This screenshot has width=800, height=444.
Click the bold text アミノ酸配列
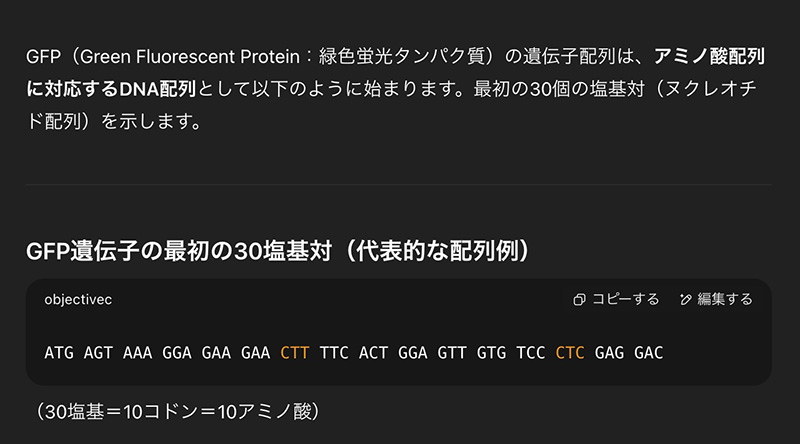[x=709, y=56]
